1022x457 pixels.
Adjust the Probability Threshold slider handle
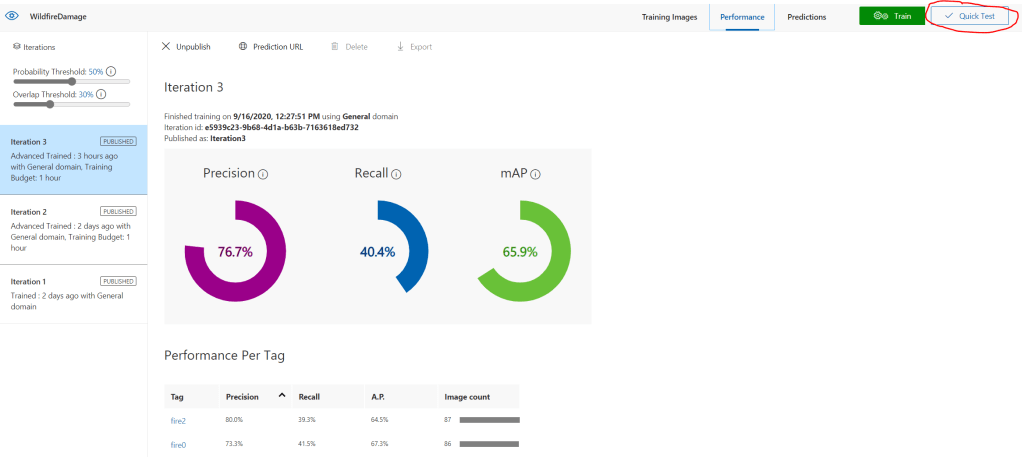(72, 82)
